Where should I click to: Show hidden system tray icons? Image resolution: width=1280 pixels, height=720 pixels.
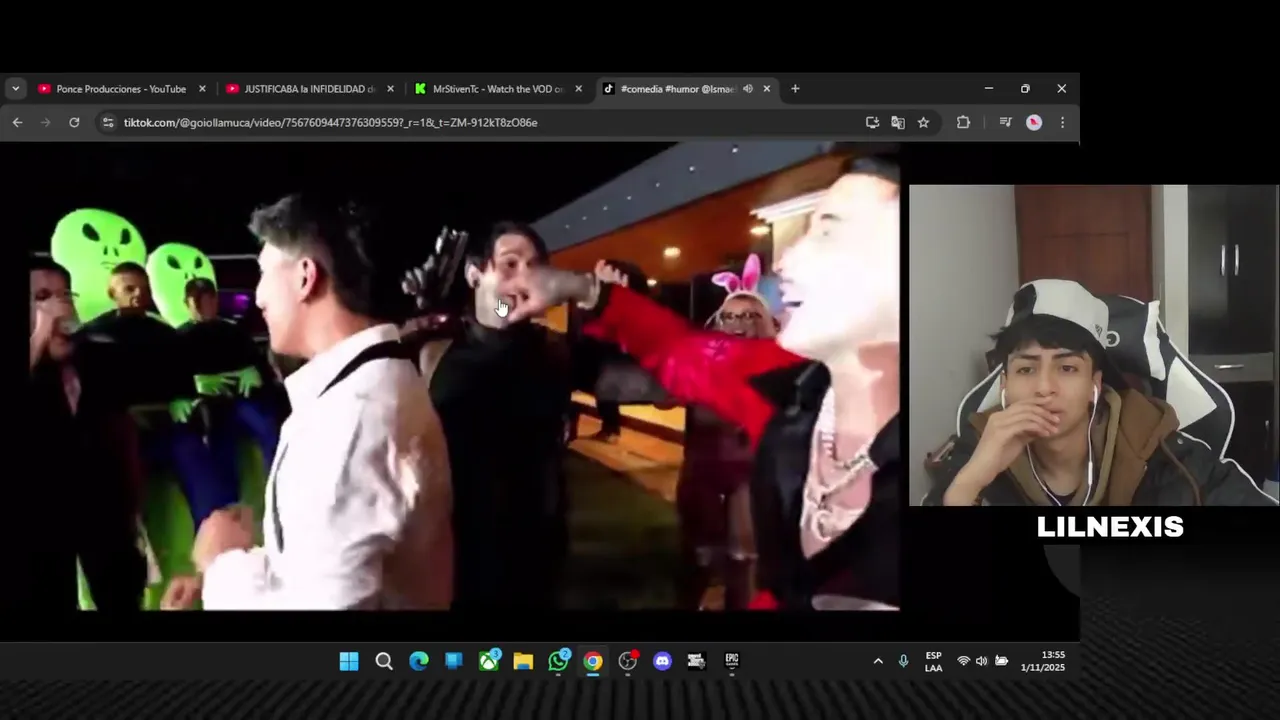878,661
